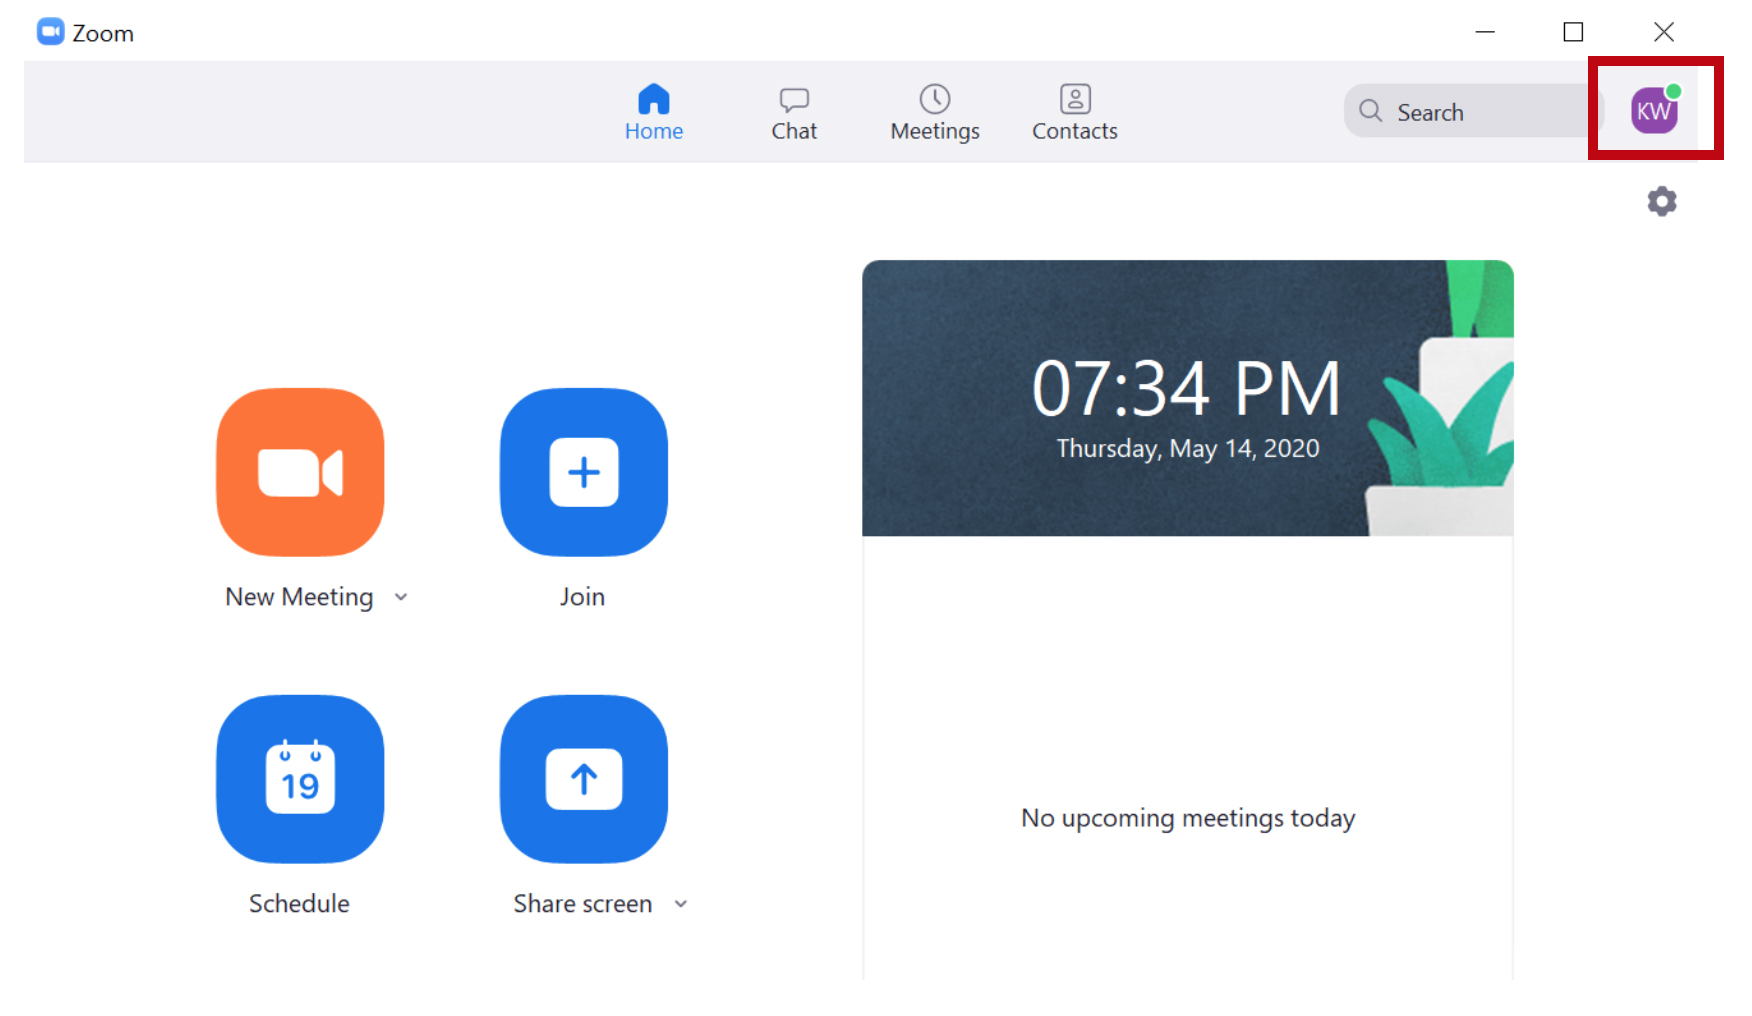The image size is (1752, 1016).
Task: Open the KW profile avatar menu
Action: point(1653,111)
